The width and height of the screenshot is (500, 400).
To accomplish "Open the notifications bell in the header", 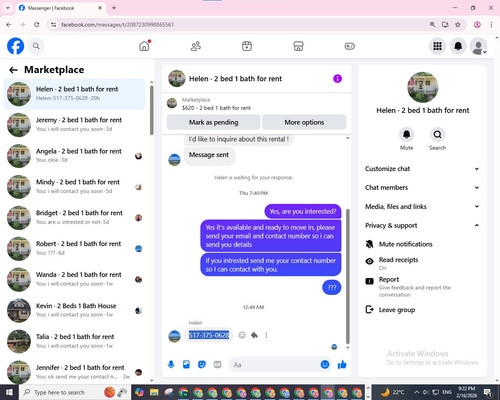I will tap(458, 46).
